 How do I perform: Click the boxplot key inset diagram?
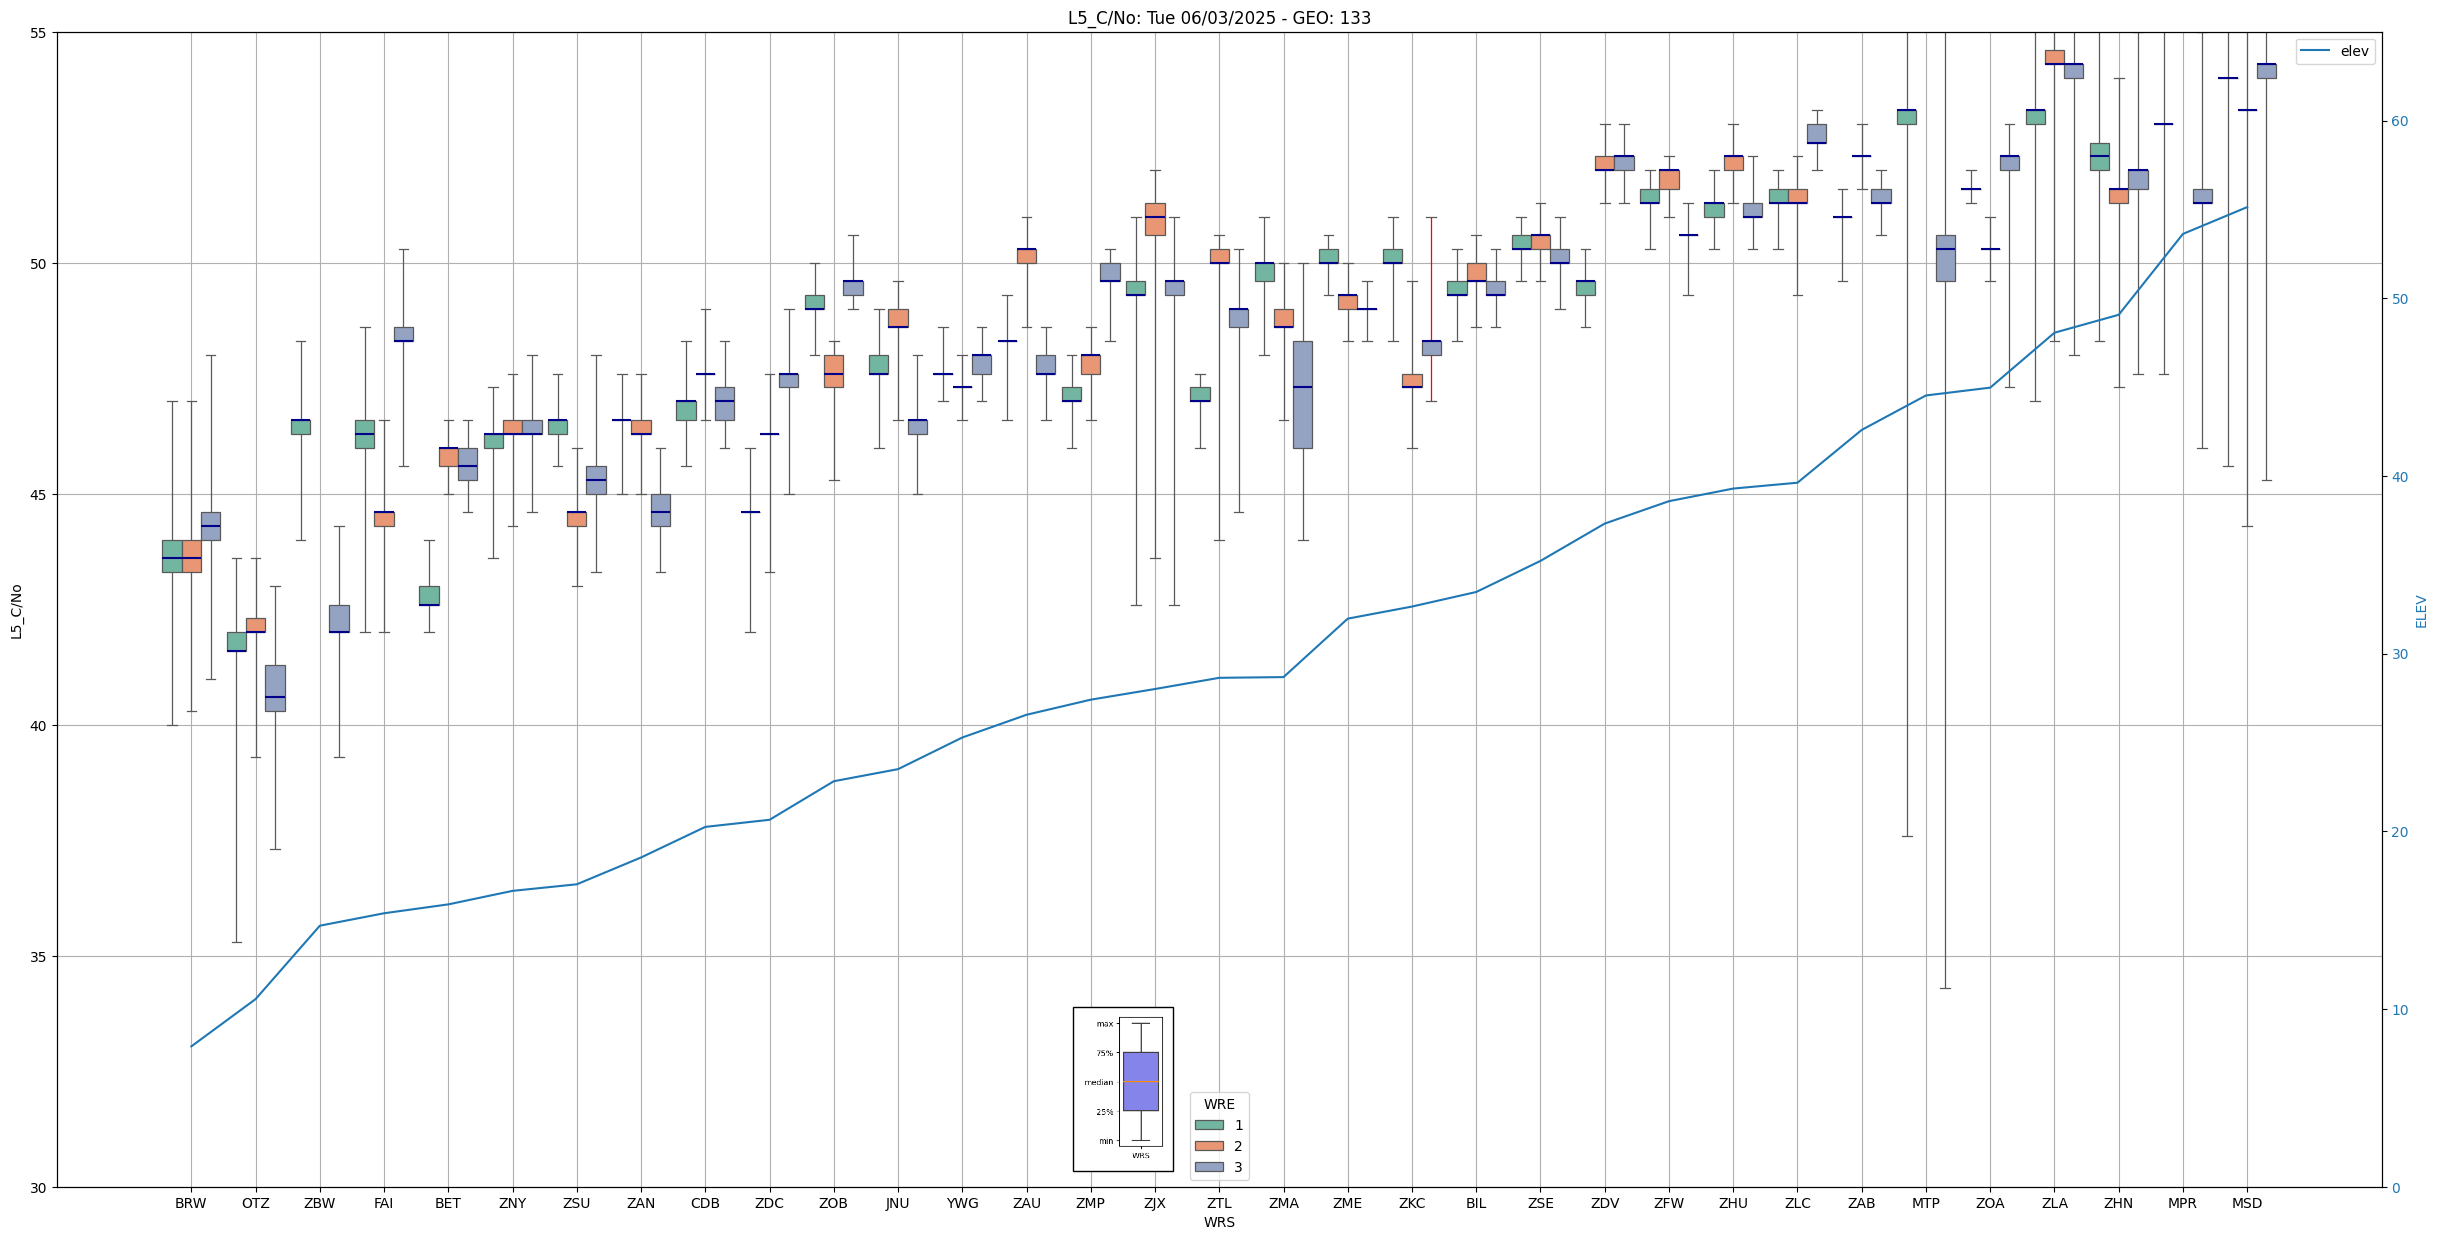tap(1123, 1089)
